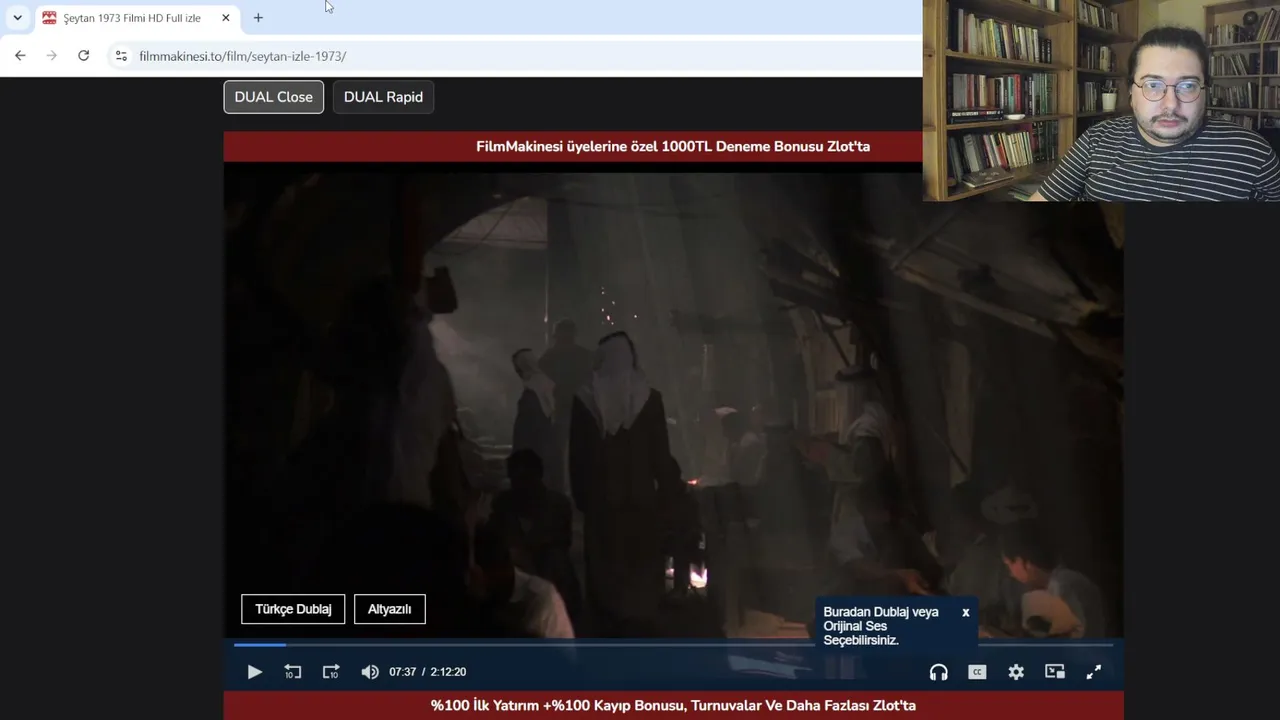Expand the tab search dropdown arrow

pyautogui.click(x=17, y=18)
